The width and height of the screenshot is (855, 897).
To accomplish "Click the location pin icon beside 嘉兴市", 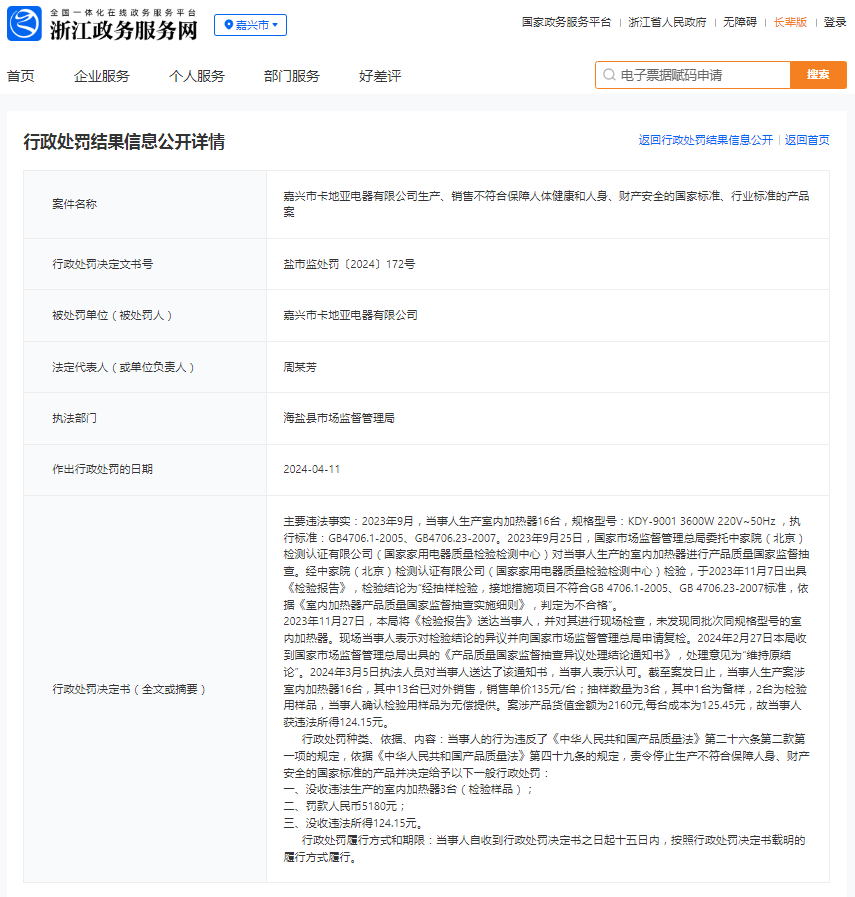I will click(x=229, y=25).
